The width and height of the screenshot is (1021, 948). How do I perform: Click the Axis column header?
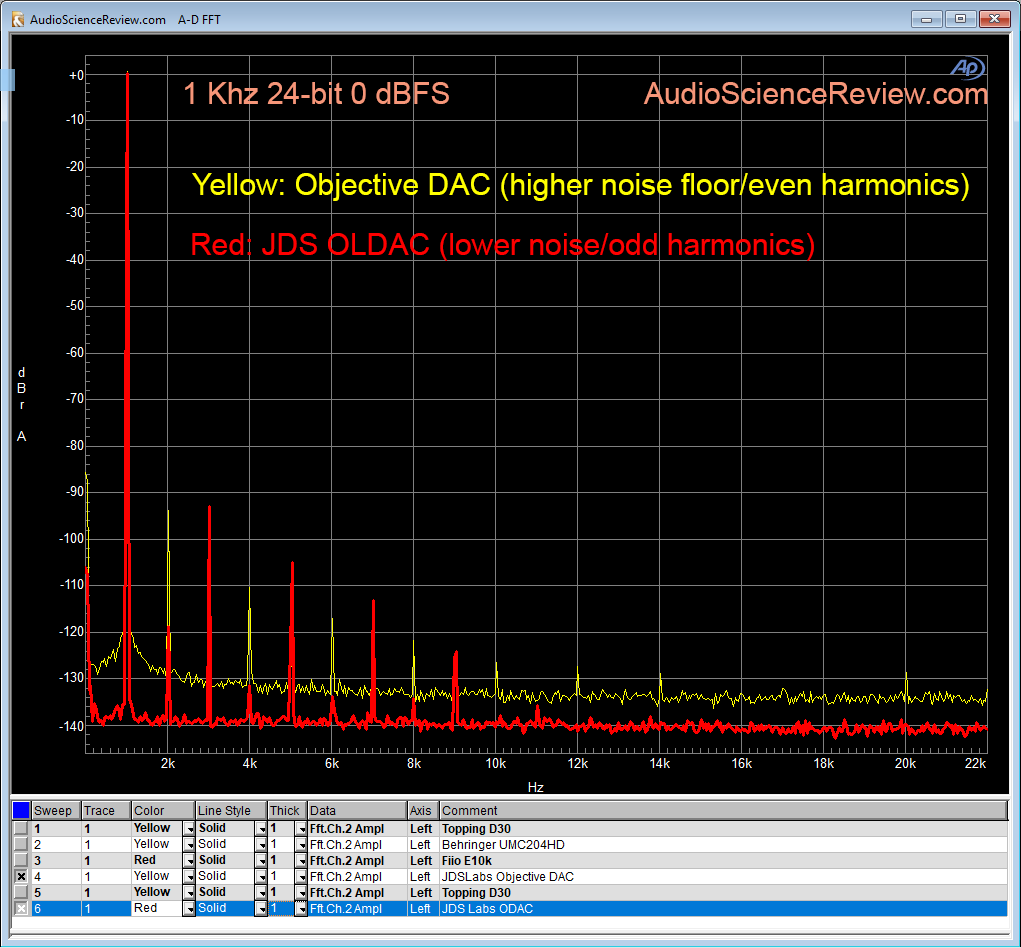coord(423,811)
